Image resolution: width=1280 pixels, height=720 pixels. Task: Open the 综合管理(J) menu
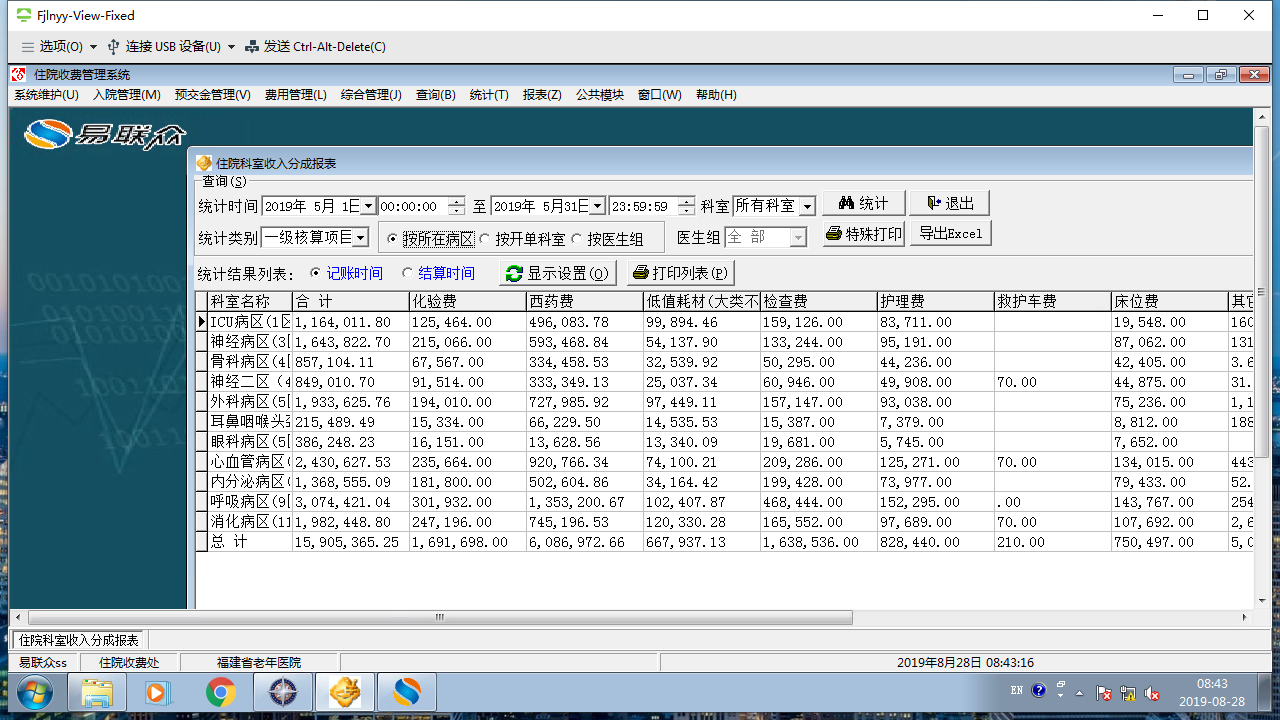pyautogui.click(x=371, y=95)
